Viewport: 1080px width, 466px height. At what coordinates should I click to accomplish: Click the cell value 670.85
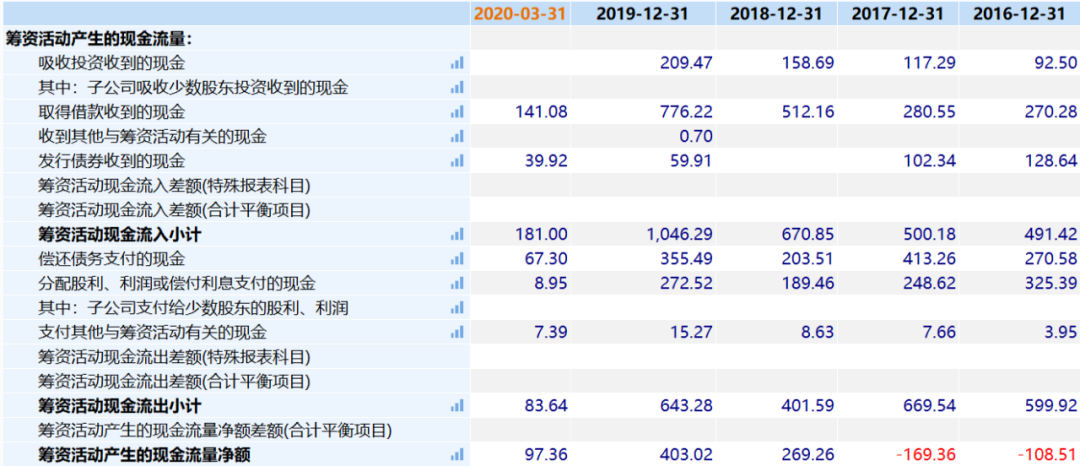click(807, 235)
